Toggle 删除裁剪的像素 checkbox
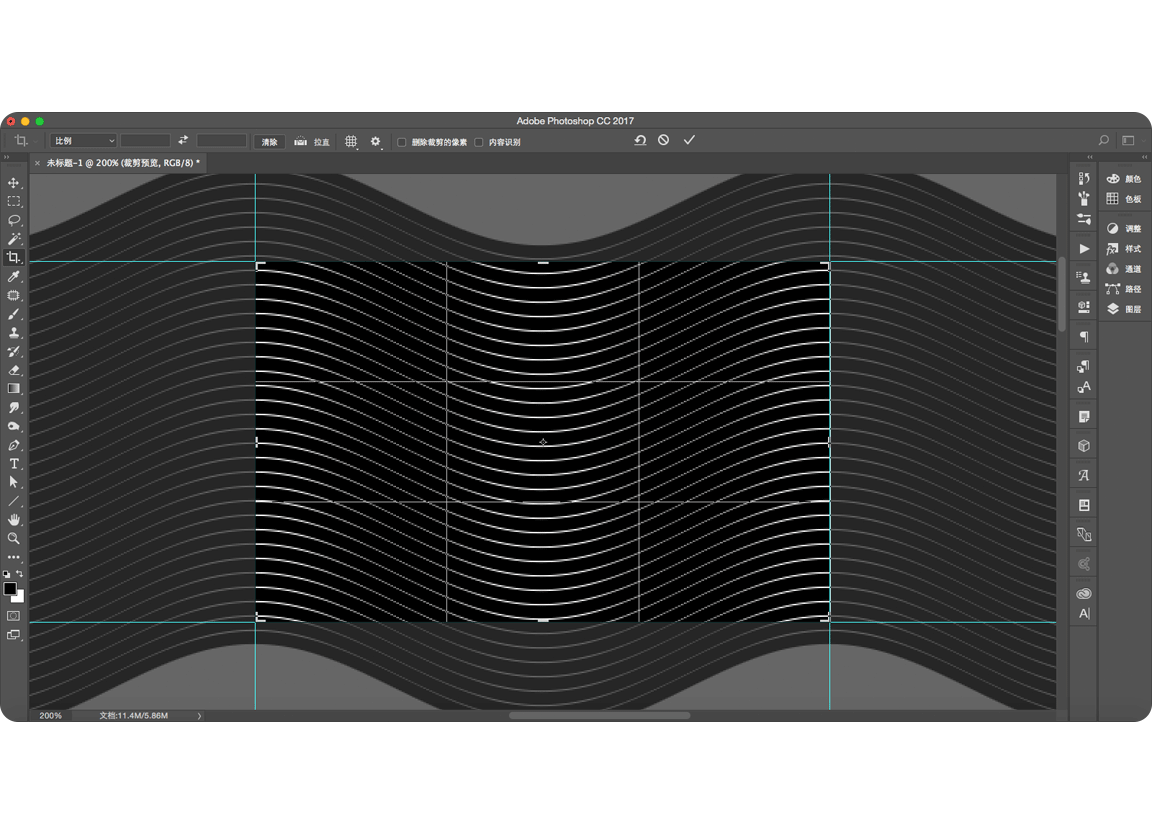This screenshot has height=835, width=1152. click(402, 142)
